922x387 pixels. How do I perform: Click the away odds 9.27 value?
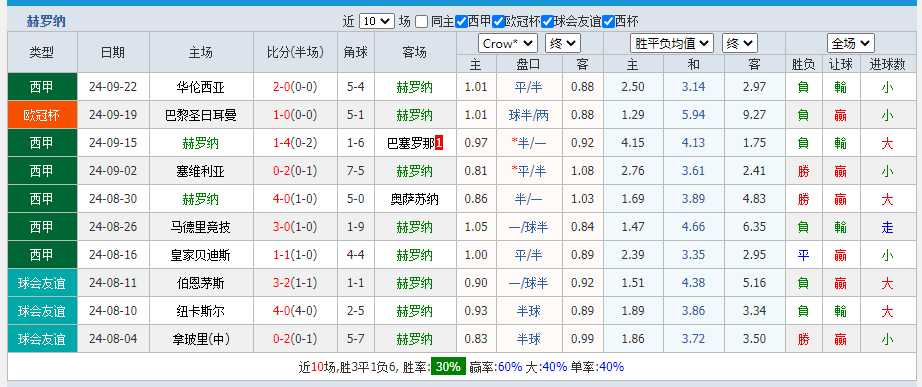point(754,115)
